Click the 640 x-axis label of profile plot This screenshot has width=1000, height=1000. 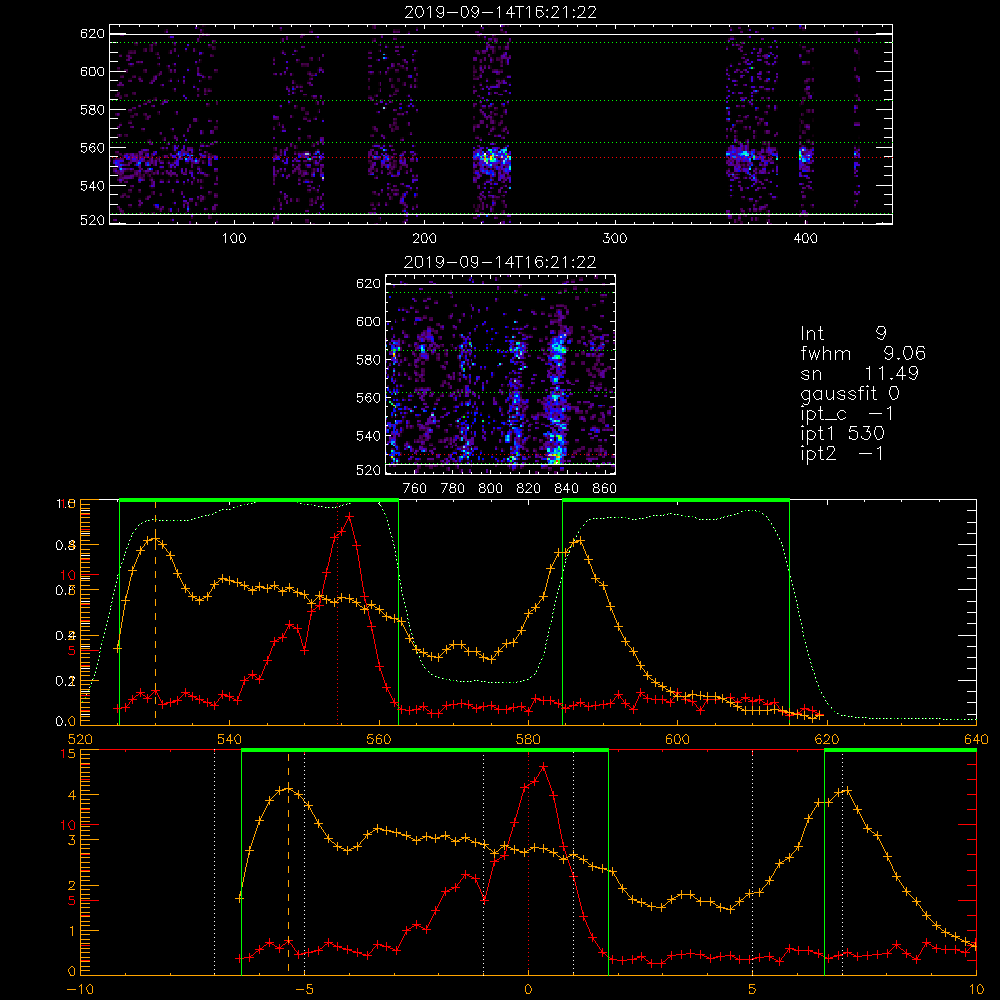point(976,740)
